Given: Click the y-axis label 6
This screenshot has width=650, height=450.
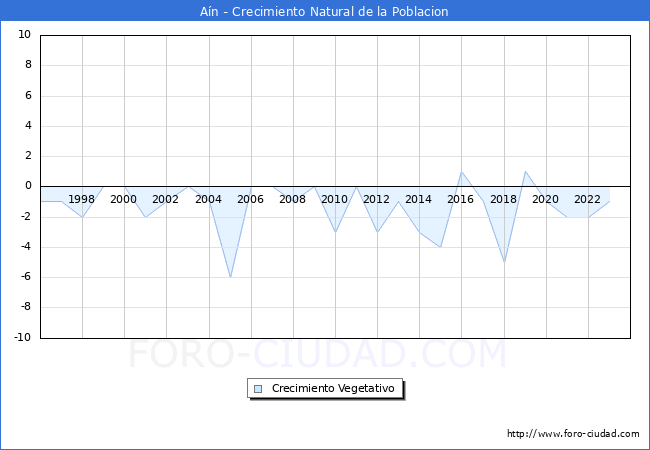Looking at the screenshot, I should click(28, 95).
